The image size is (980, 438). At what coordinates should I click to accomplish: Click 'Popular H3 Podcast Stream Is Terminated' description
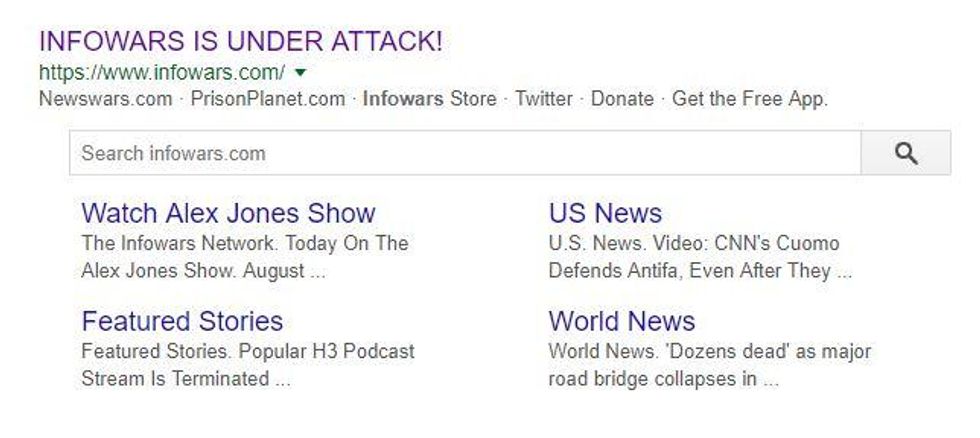tap(248, 365)
